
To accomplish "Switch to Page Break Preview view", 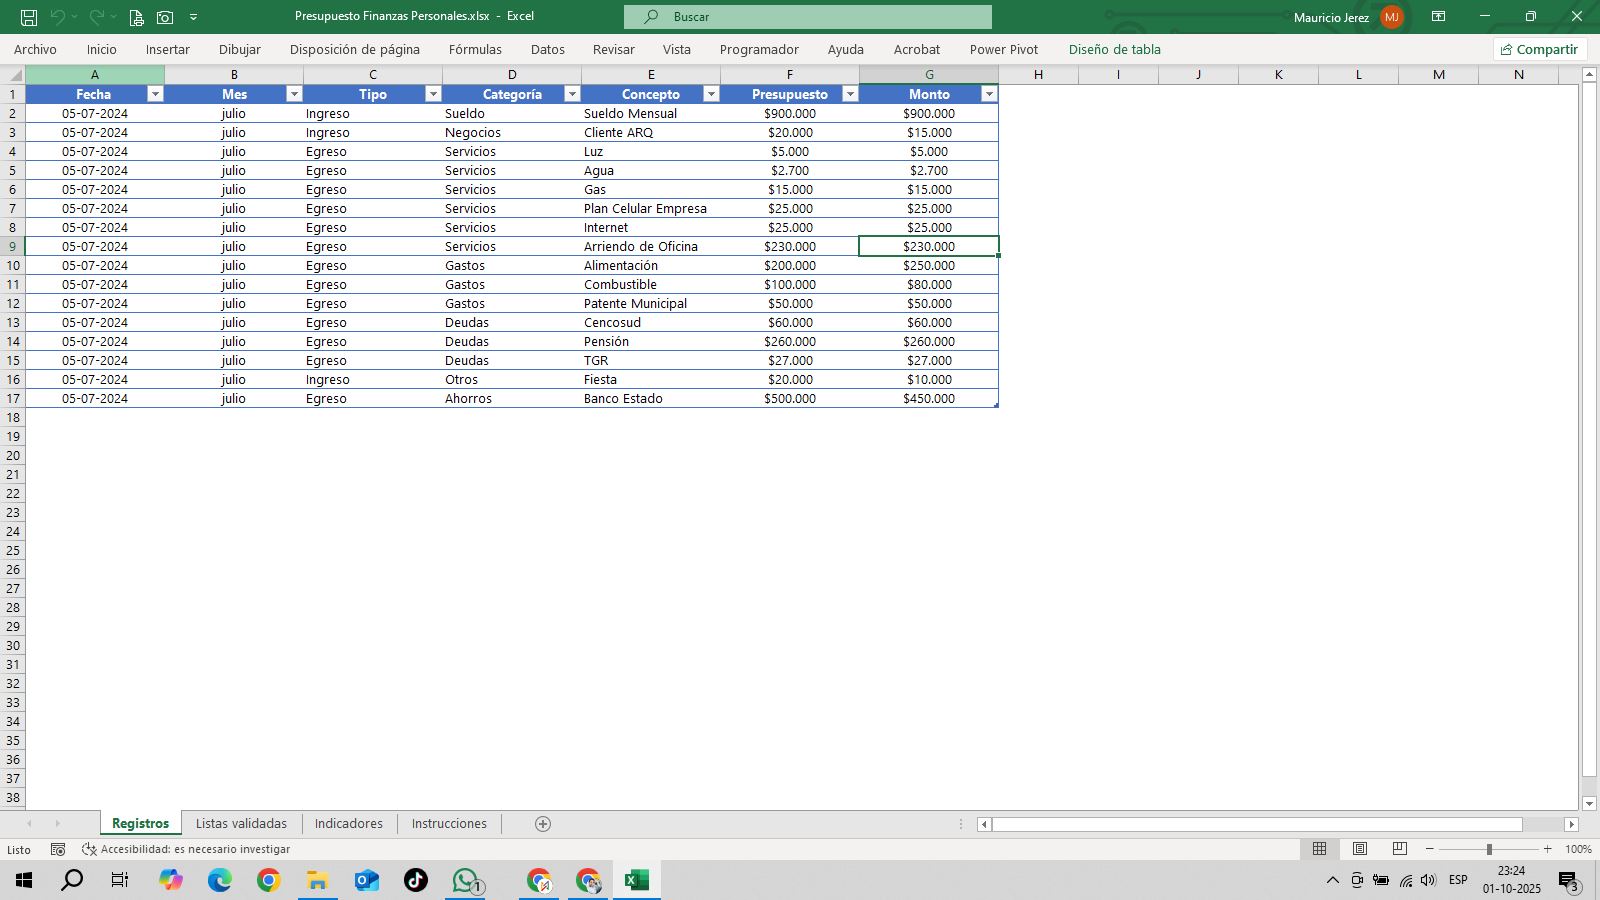I will coord(1400,849).
